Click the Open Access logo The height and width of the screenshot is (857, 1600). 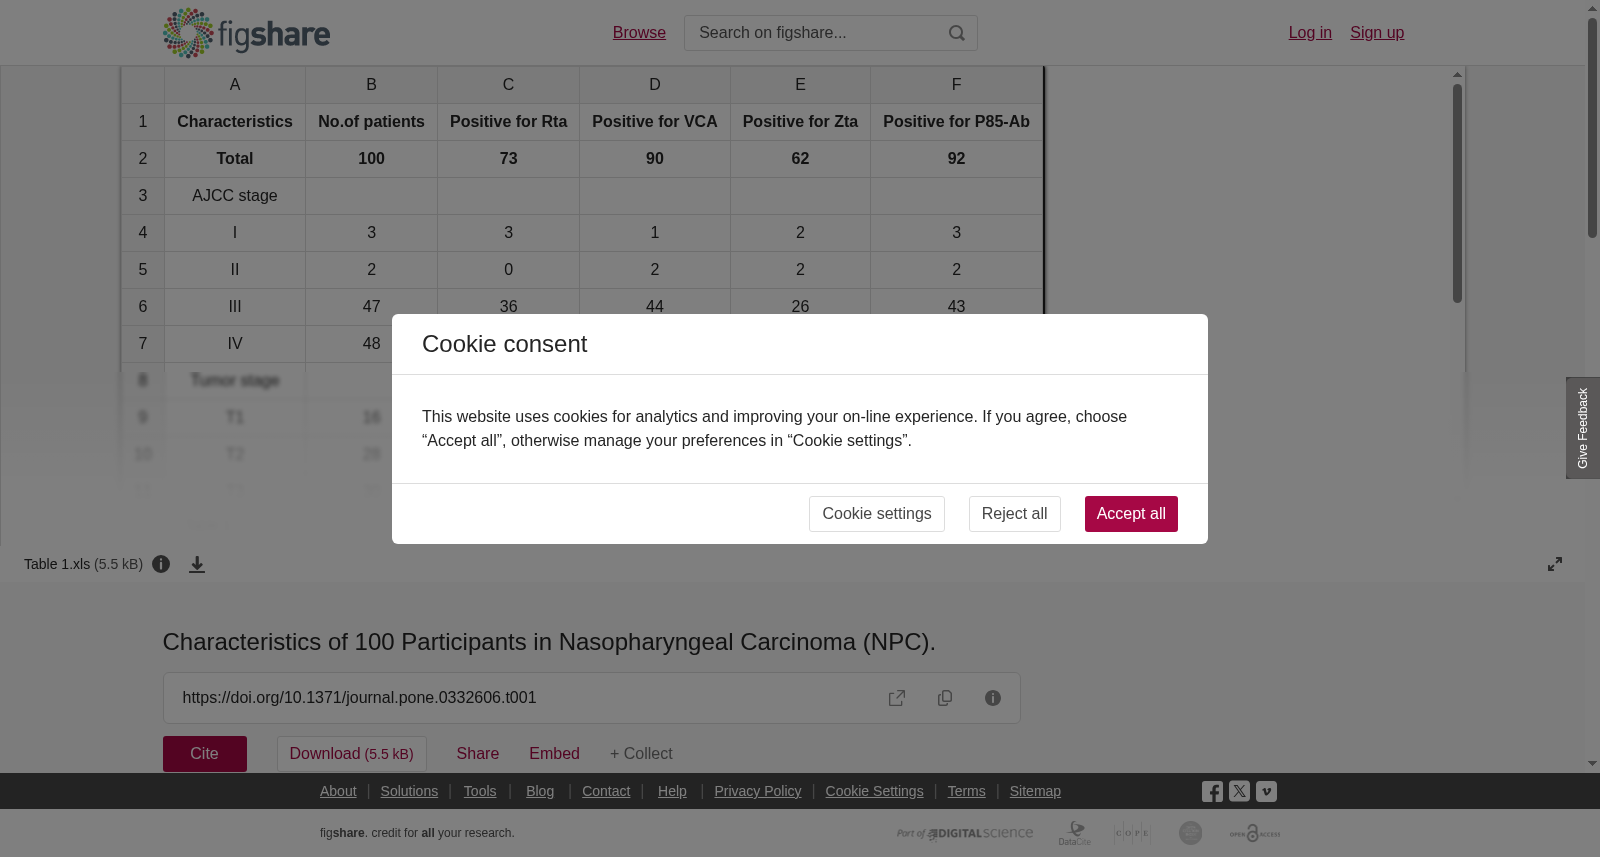pyautogui.click(x=1255, y=833)
